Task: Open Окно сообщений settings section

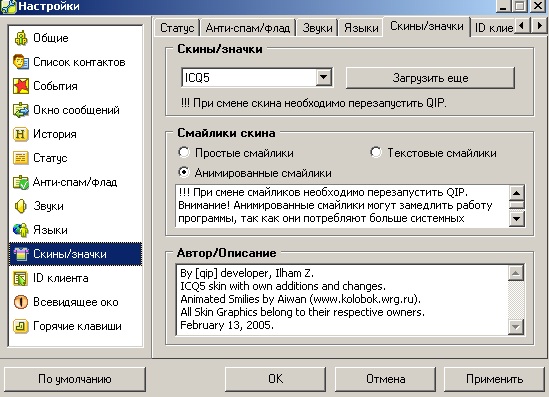Action: [x=75, y=110]
